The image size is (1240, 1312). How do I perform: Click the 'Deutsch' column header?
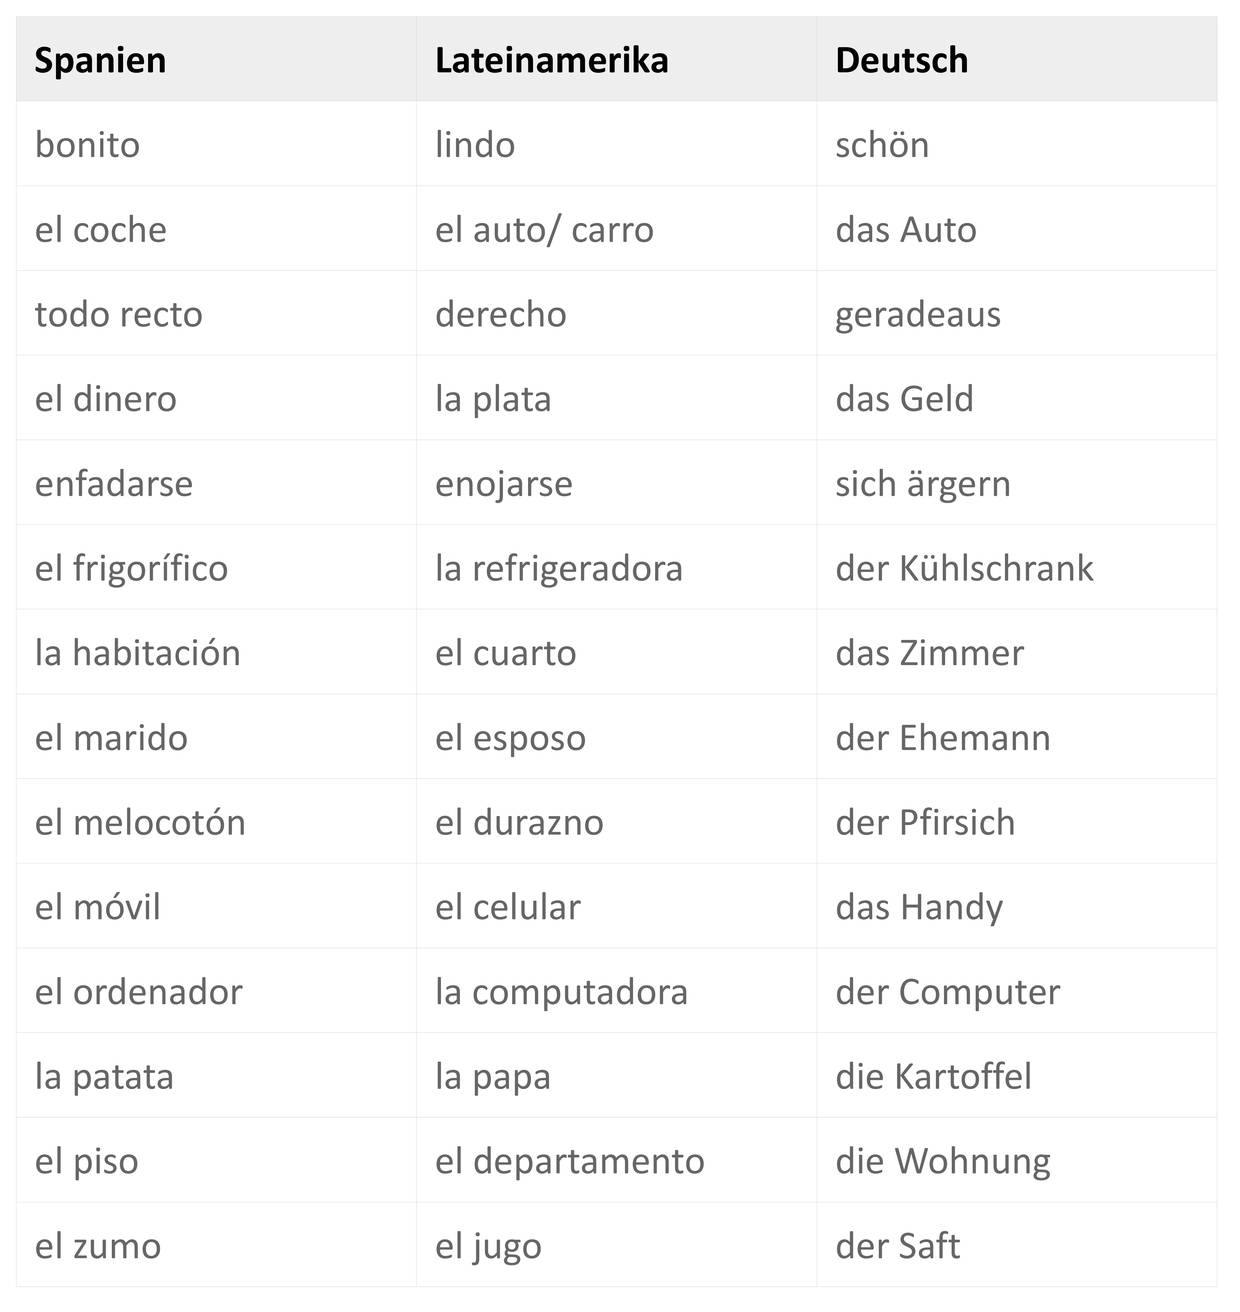[901, 60]
